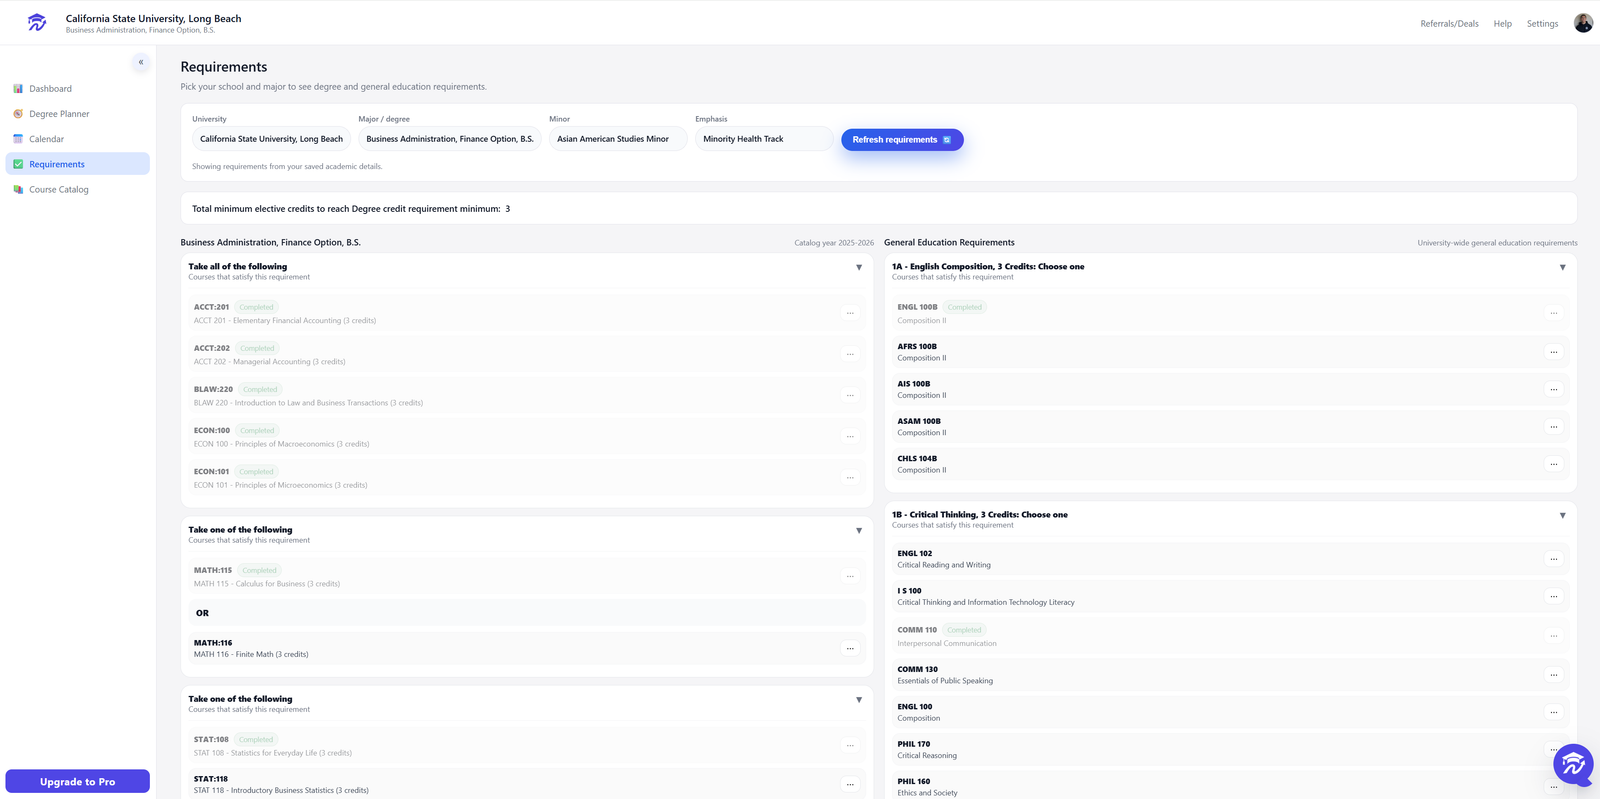Open options menu for AIS 100B row
1600x799 pixels.
point(1553,389)
